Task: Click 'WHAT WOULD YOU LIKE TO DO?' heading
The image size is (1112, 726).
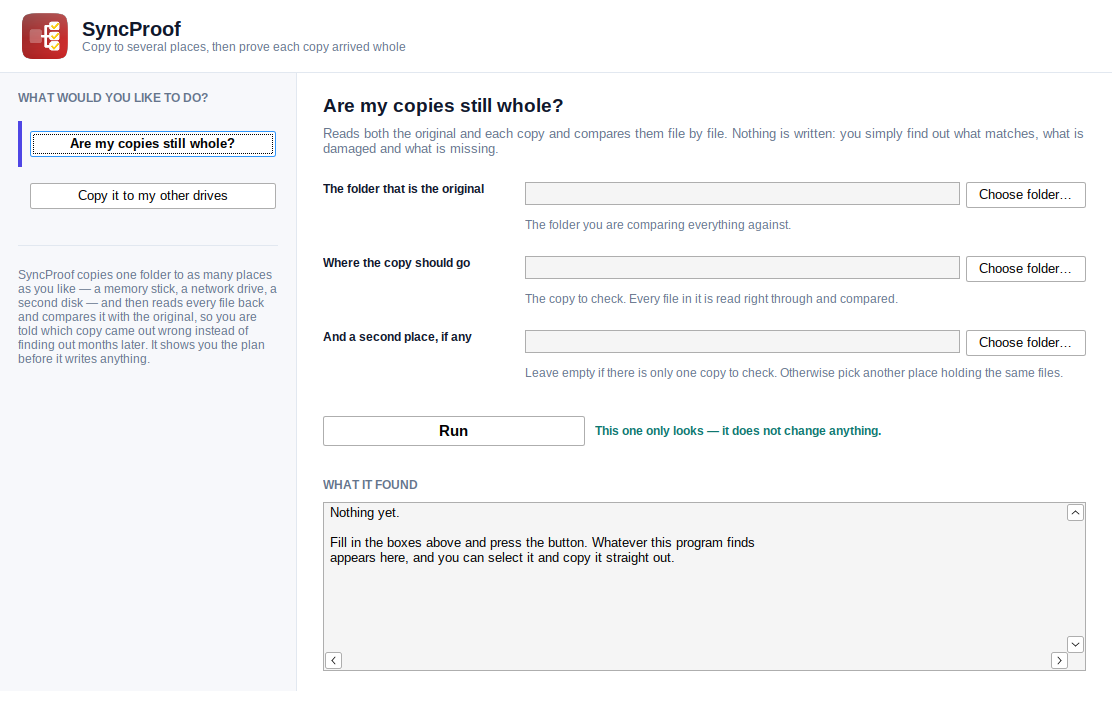Action: [113, 98]
